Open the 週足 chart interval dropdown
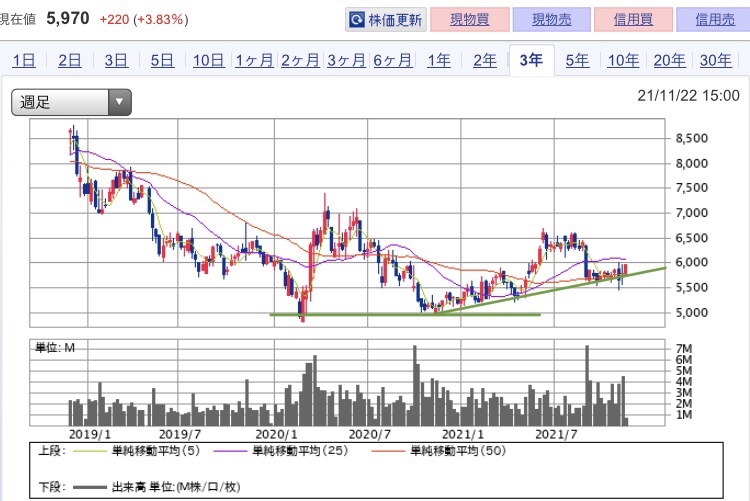Viewport: 750px width, 501px height. (x=71, y=101)
